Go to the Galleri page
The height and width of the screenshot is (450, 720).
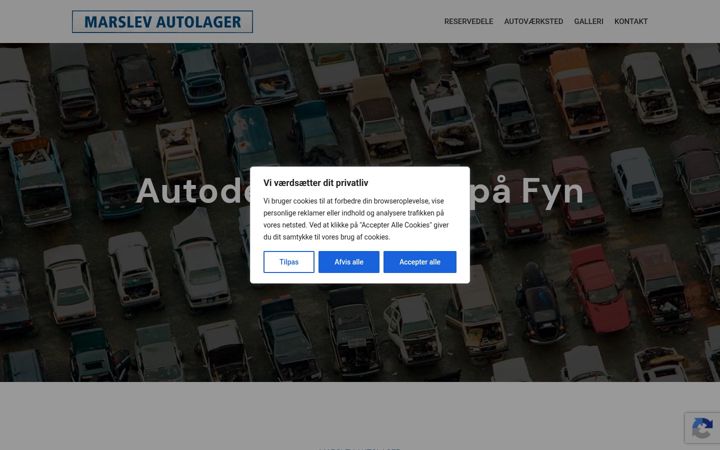coord(588,21)
